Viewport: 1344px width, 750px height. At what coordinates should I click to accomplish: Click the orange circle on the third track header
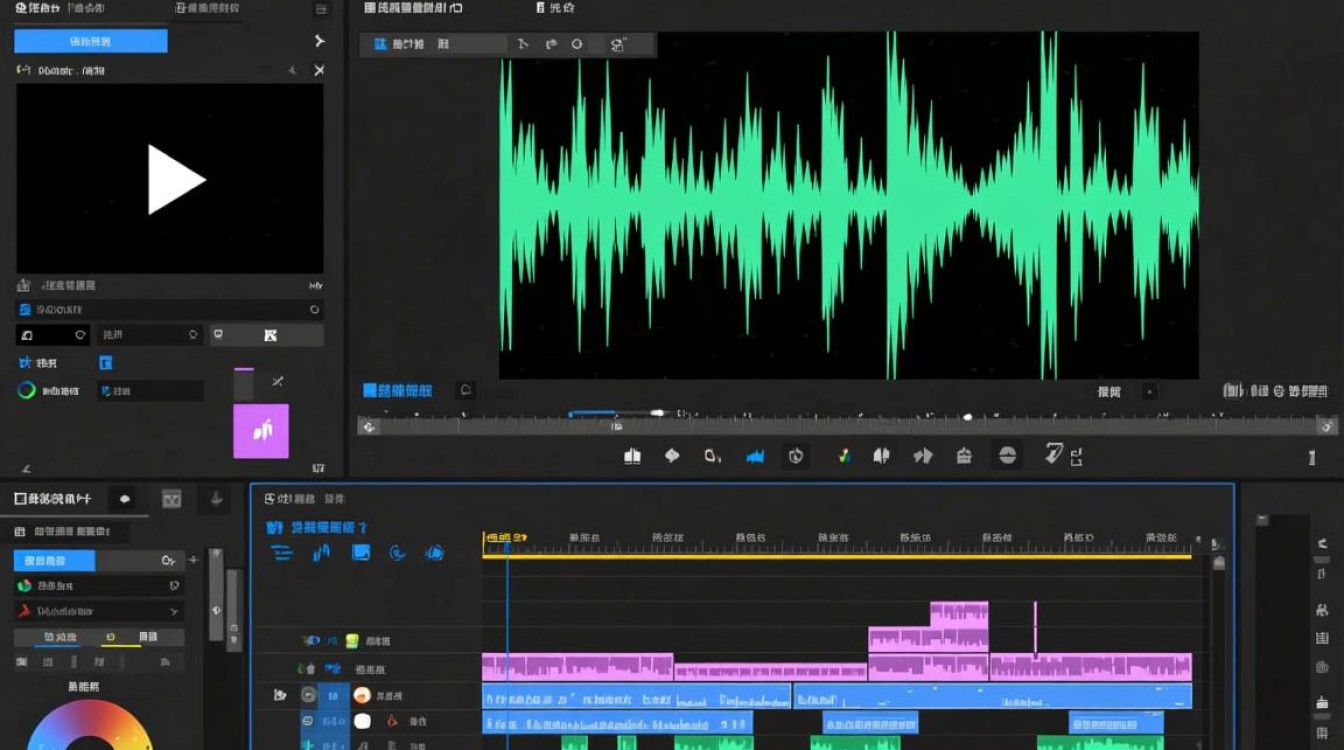pyautogui.click(x=362, y=695)
